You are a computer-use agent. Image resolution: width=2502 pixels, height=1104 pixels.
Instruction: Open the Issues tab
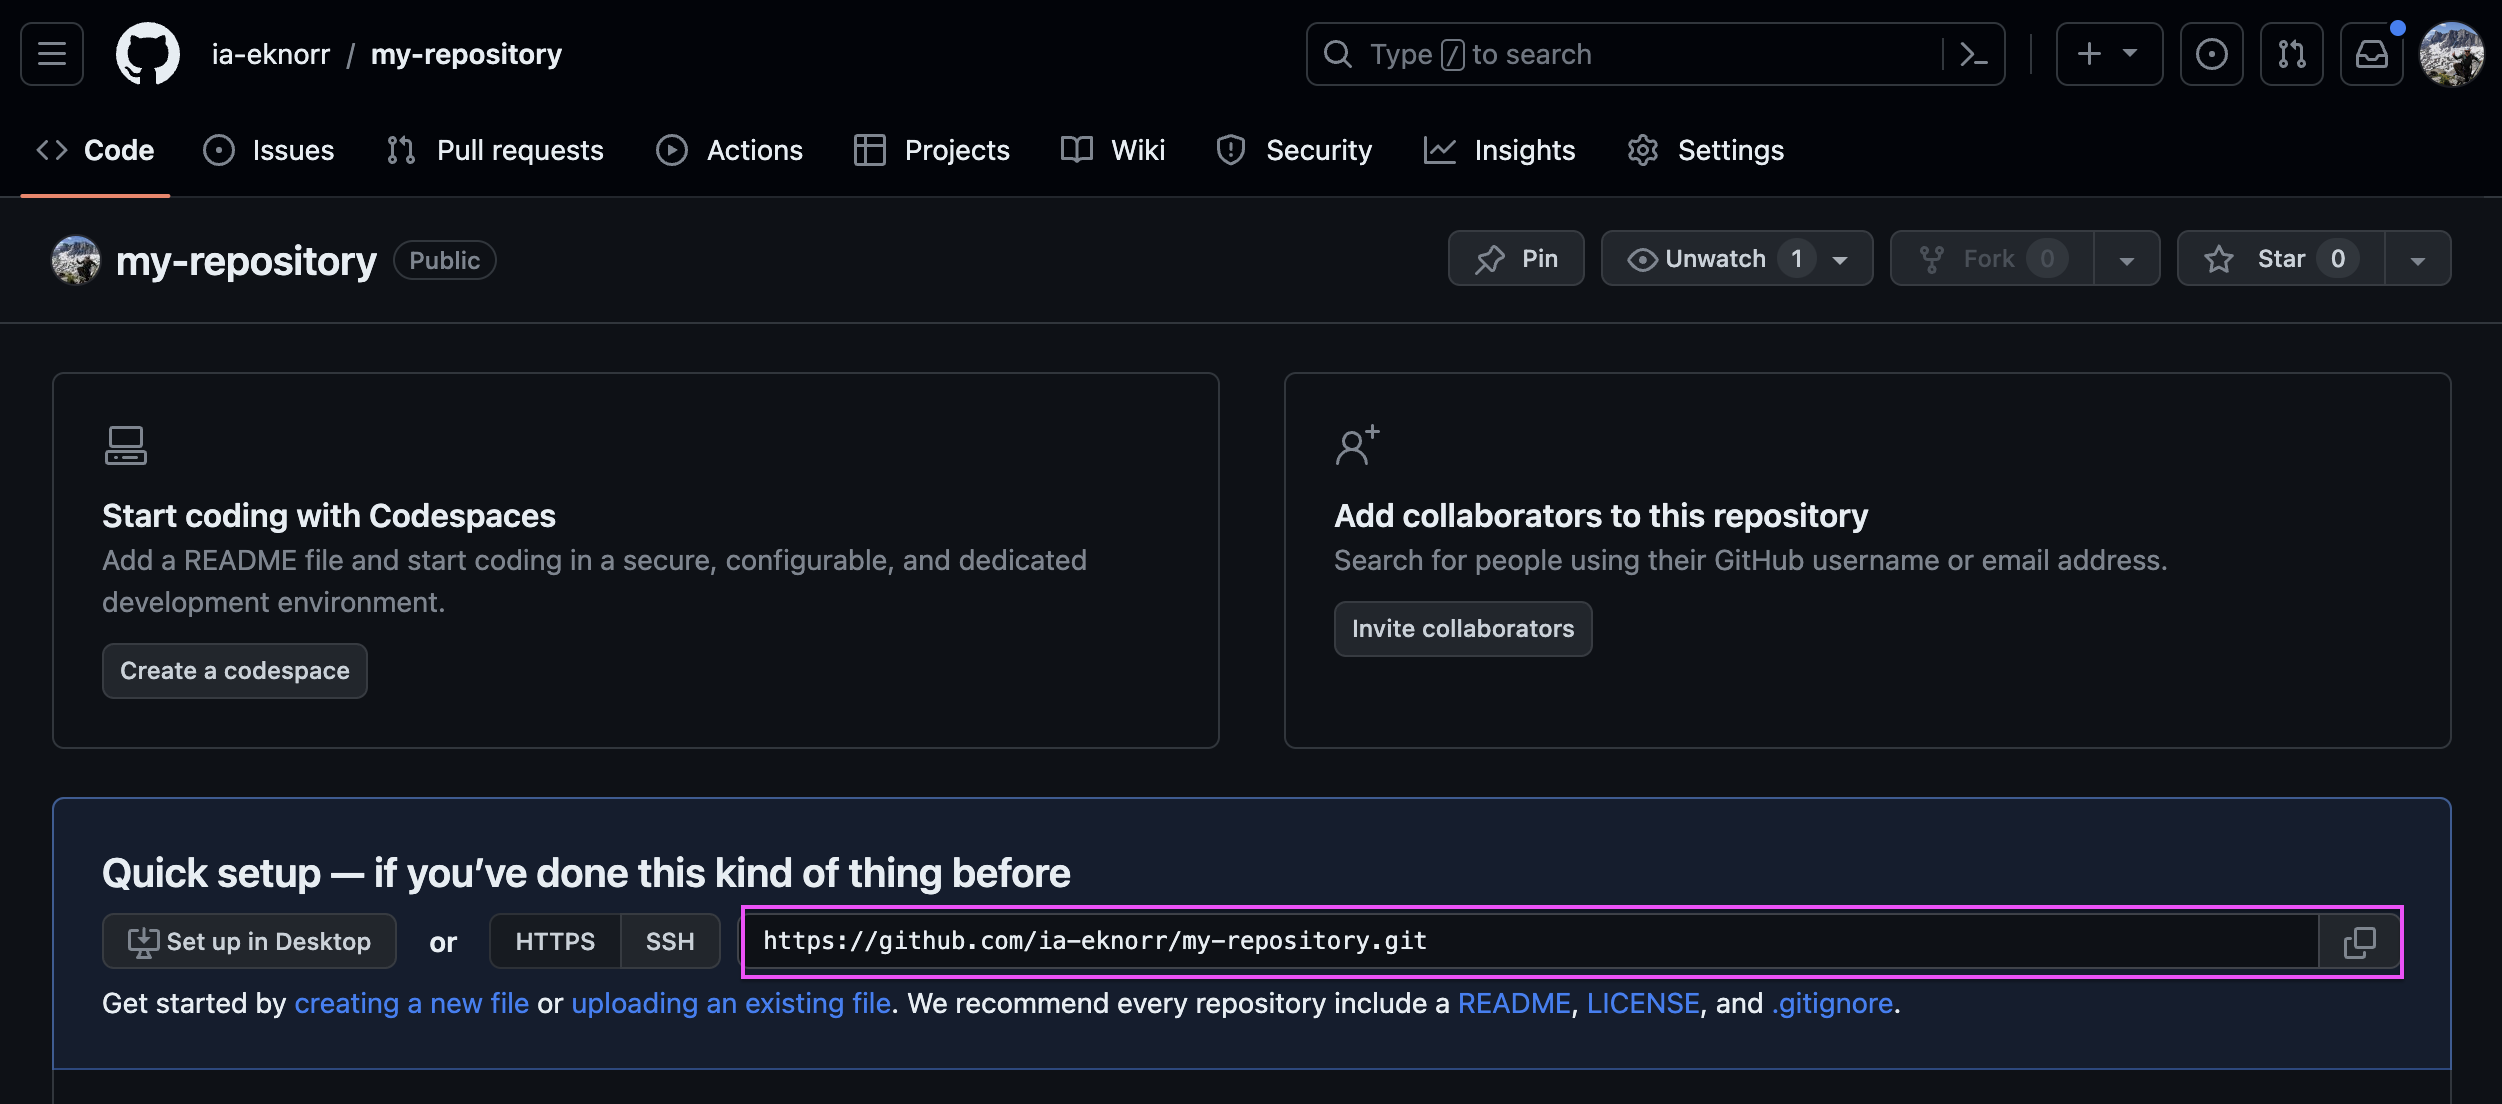269,150
